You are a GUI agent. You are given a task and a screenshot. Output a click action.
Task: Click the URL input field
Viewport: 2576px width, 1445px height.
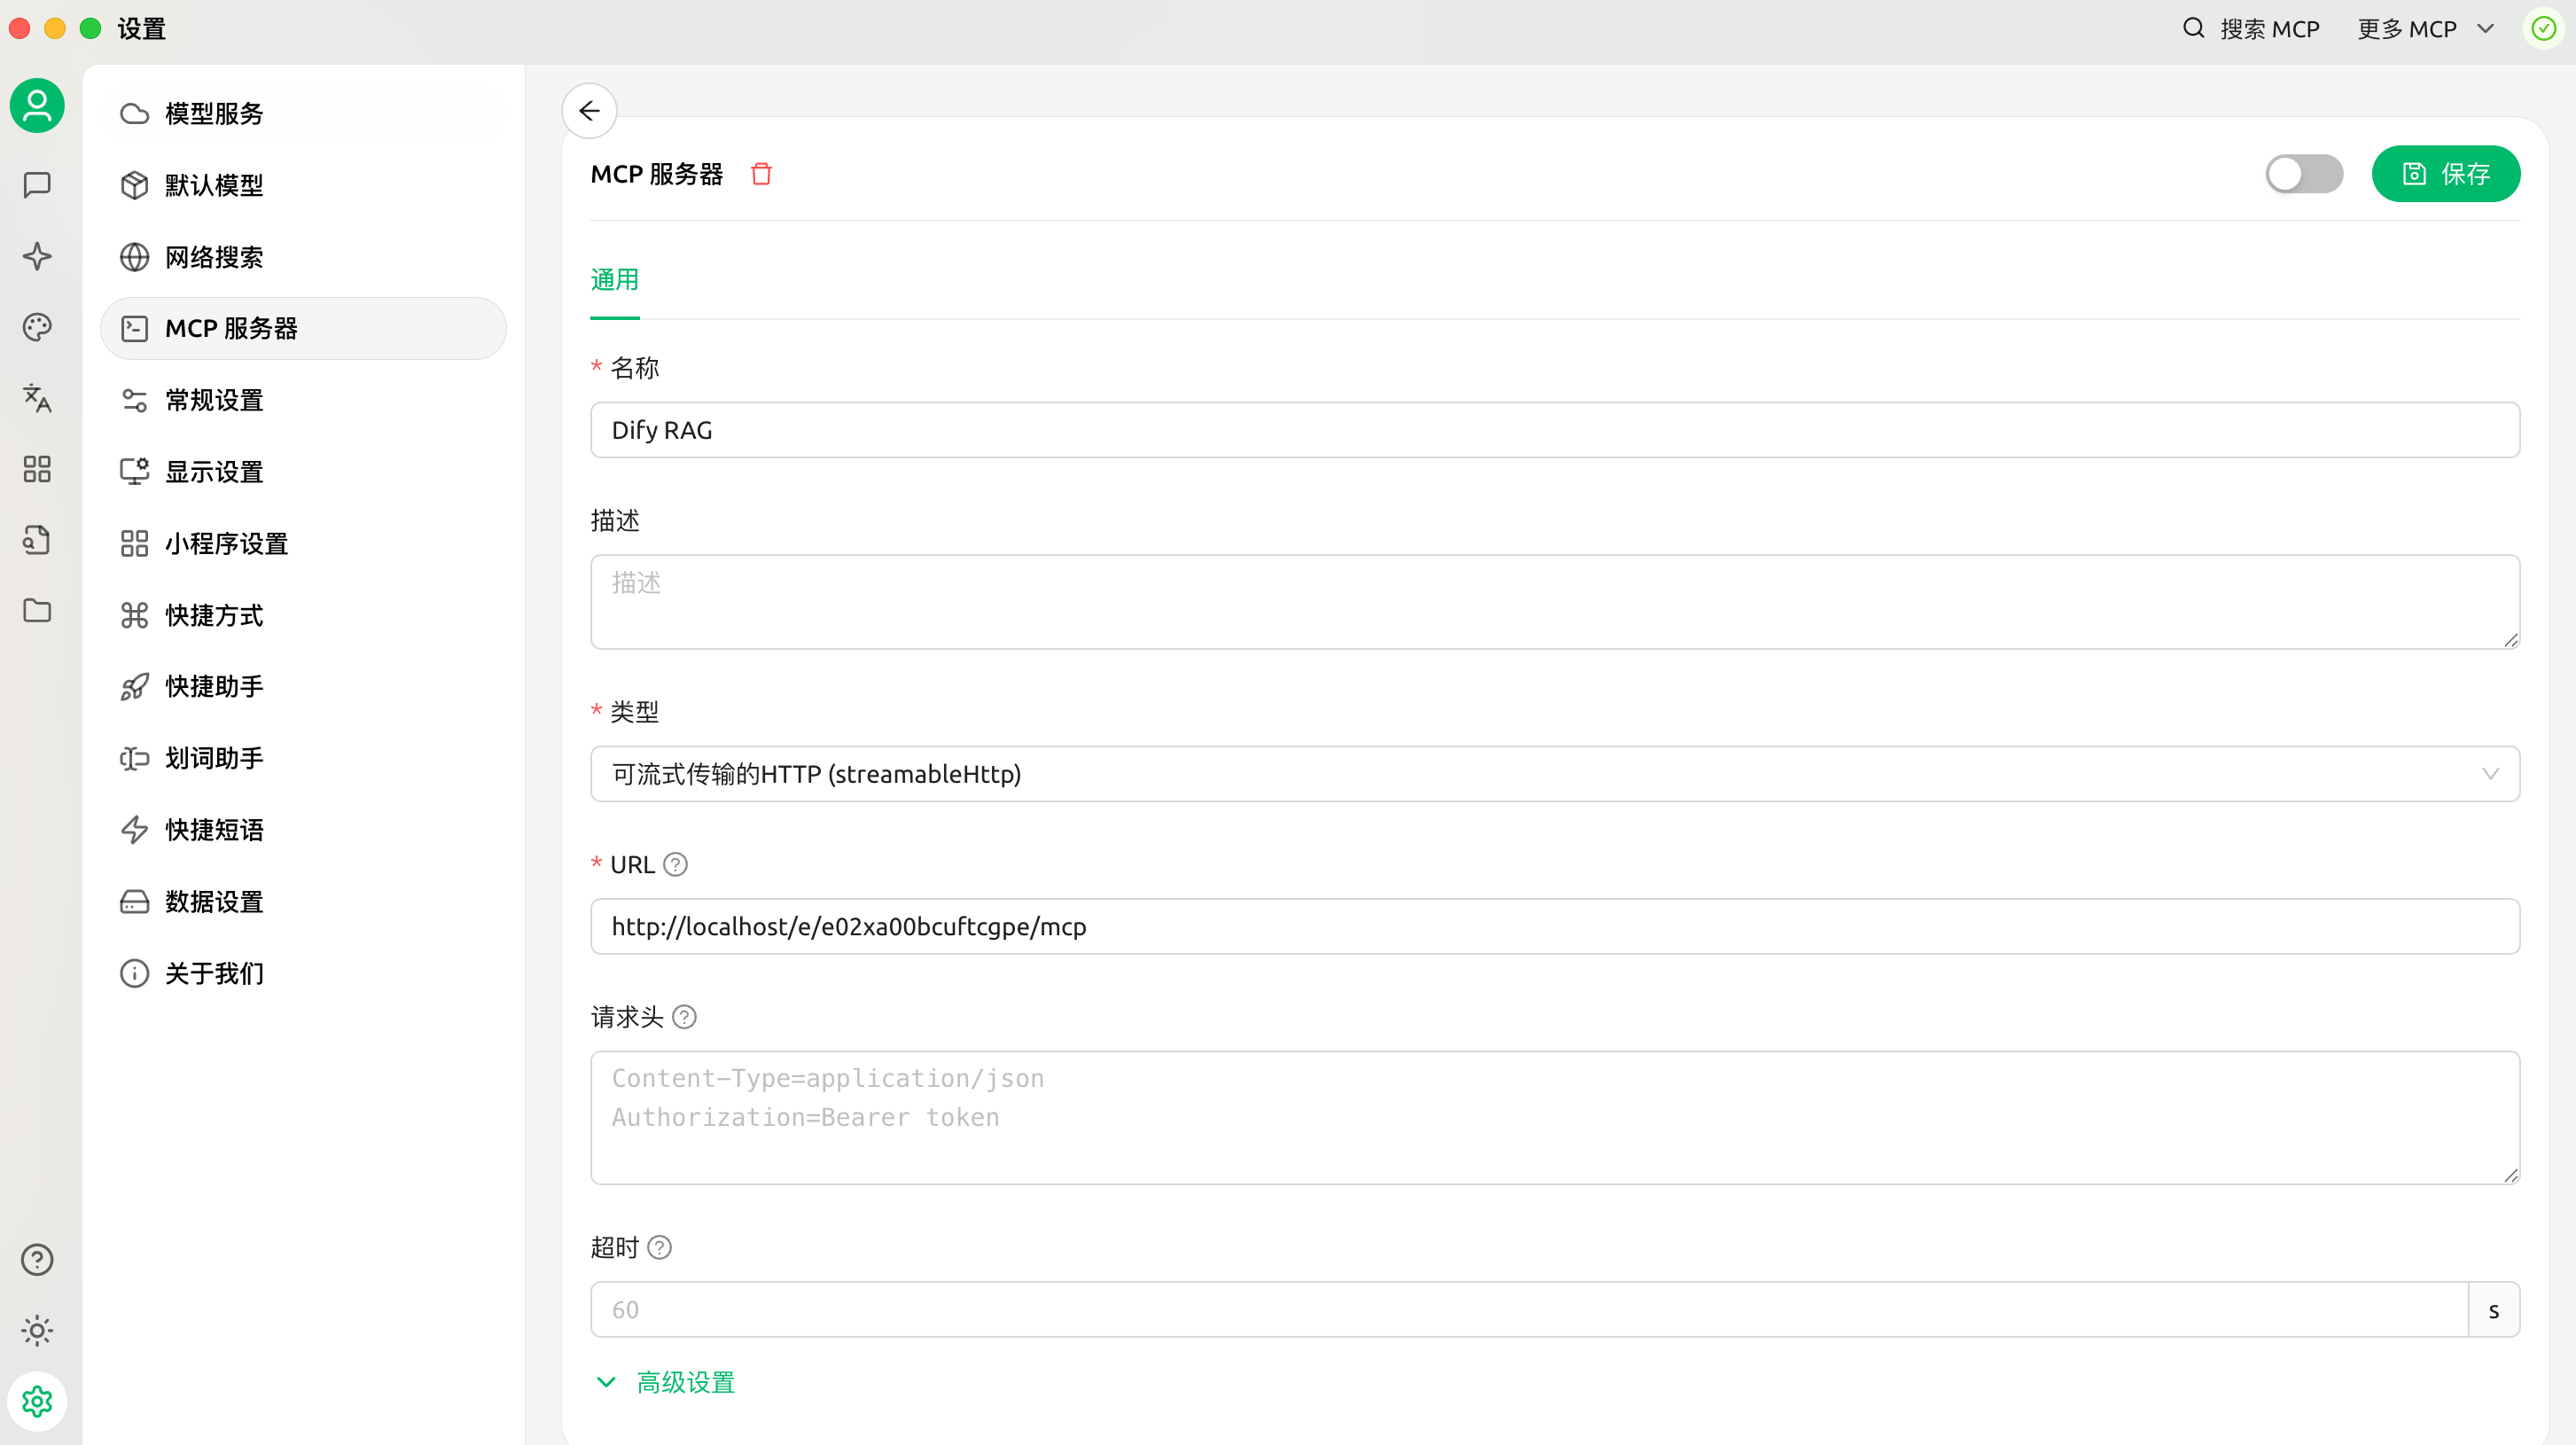(1554, 926)
